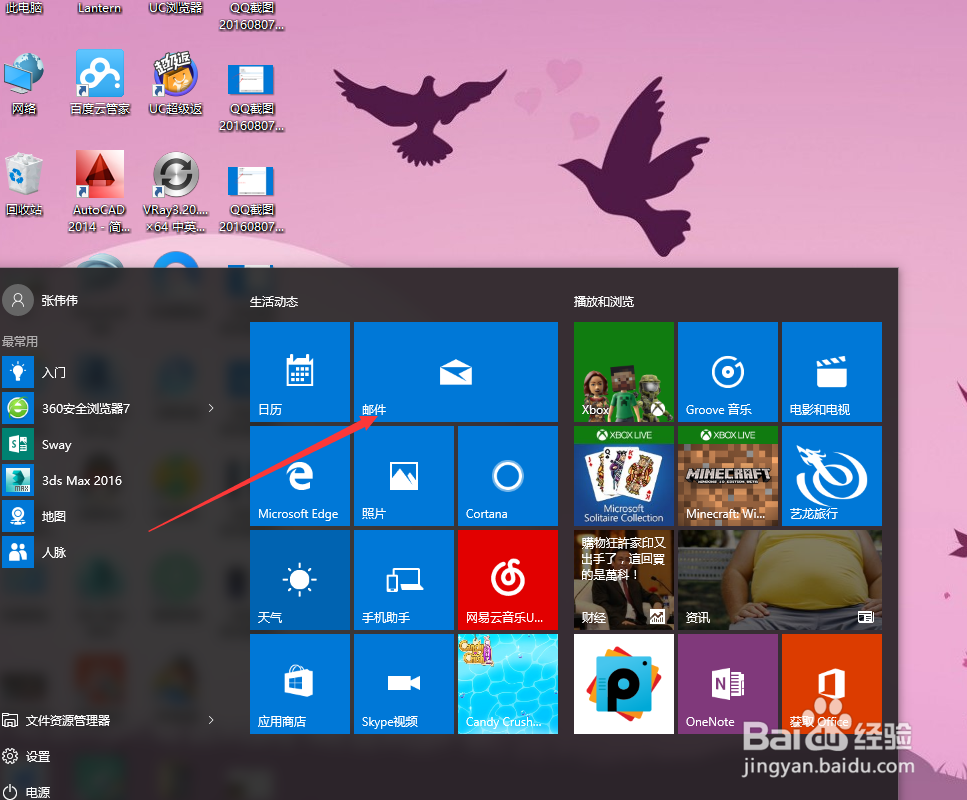The image size is (967, 800).
Task: Click the 生活动态 group header
Action: (274, 302)
